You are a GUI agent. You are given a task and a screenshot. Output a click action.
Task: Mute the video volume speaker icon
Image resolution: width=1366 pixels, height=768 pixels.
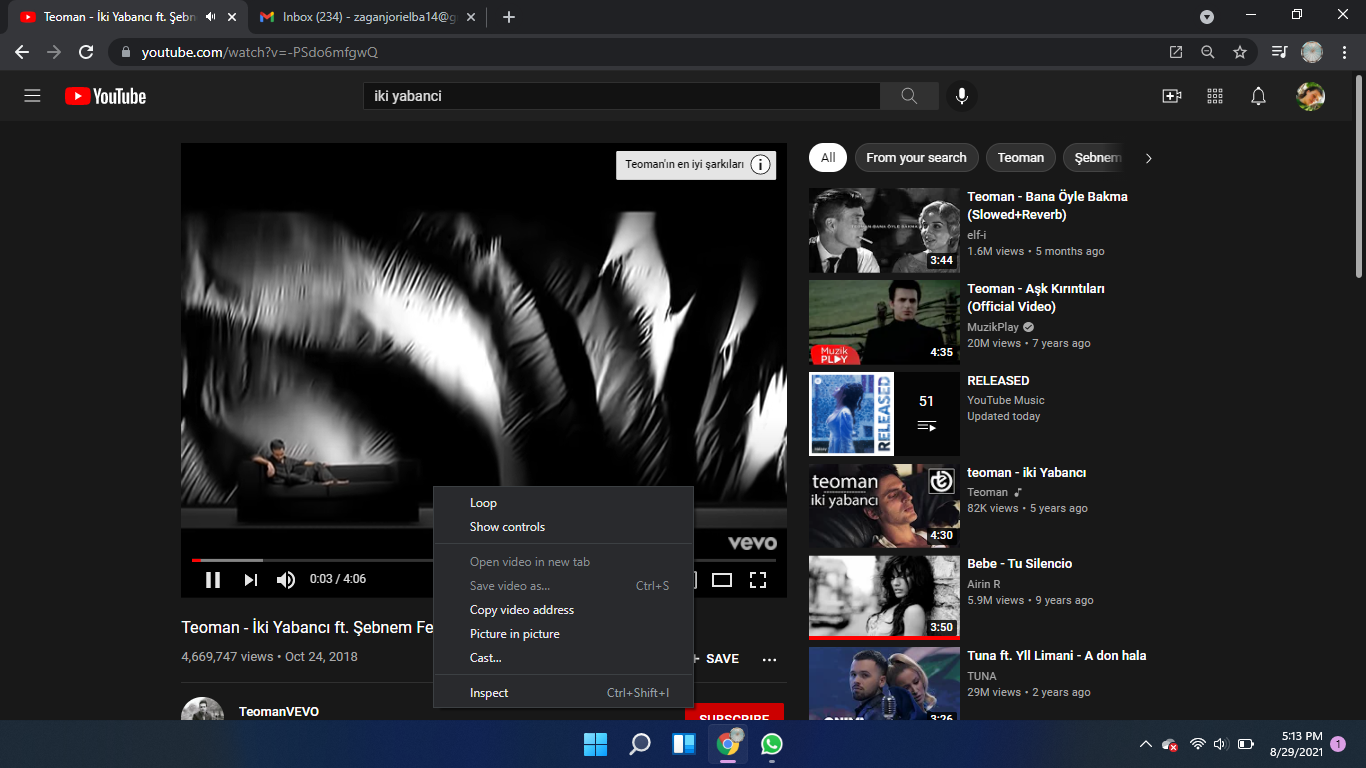286,580
